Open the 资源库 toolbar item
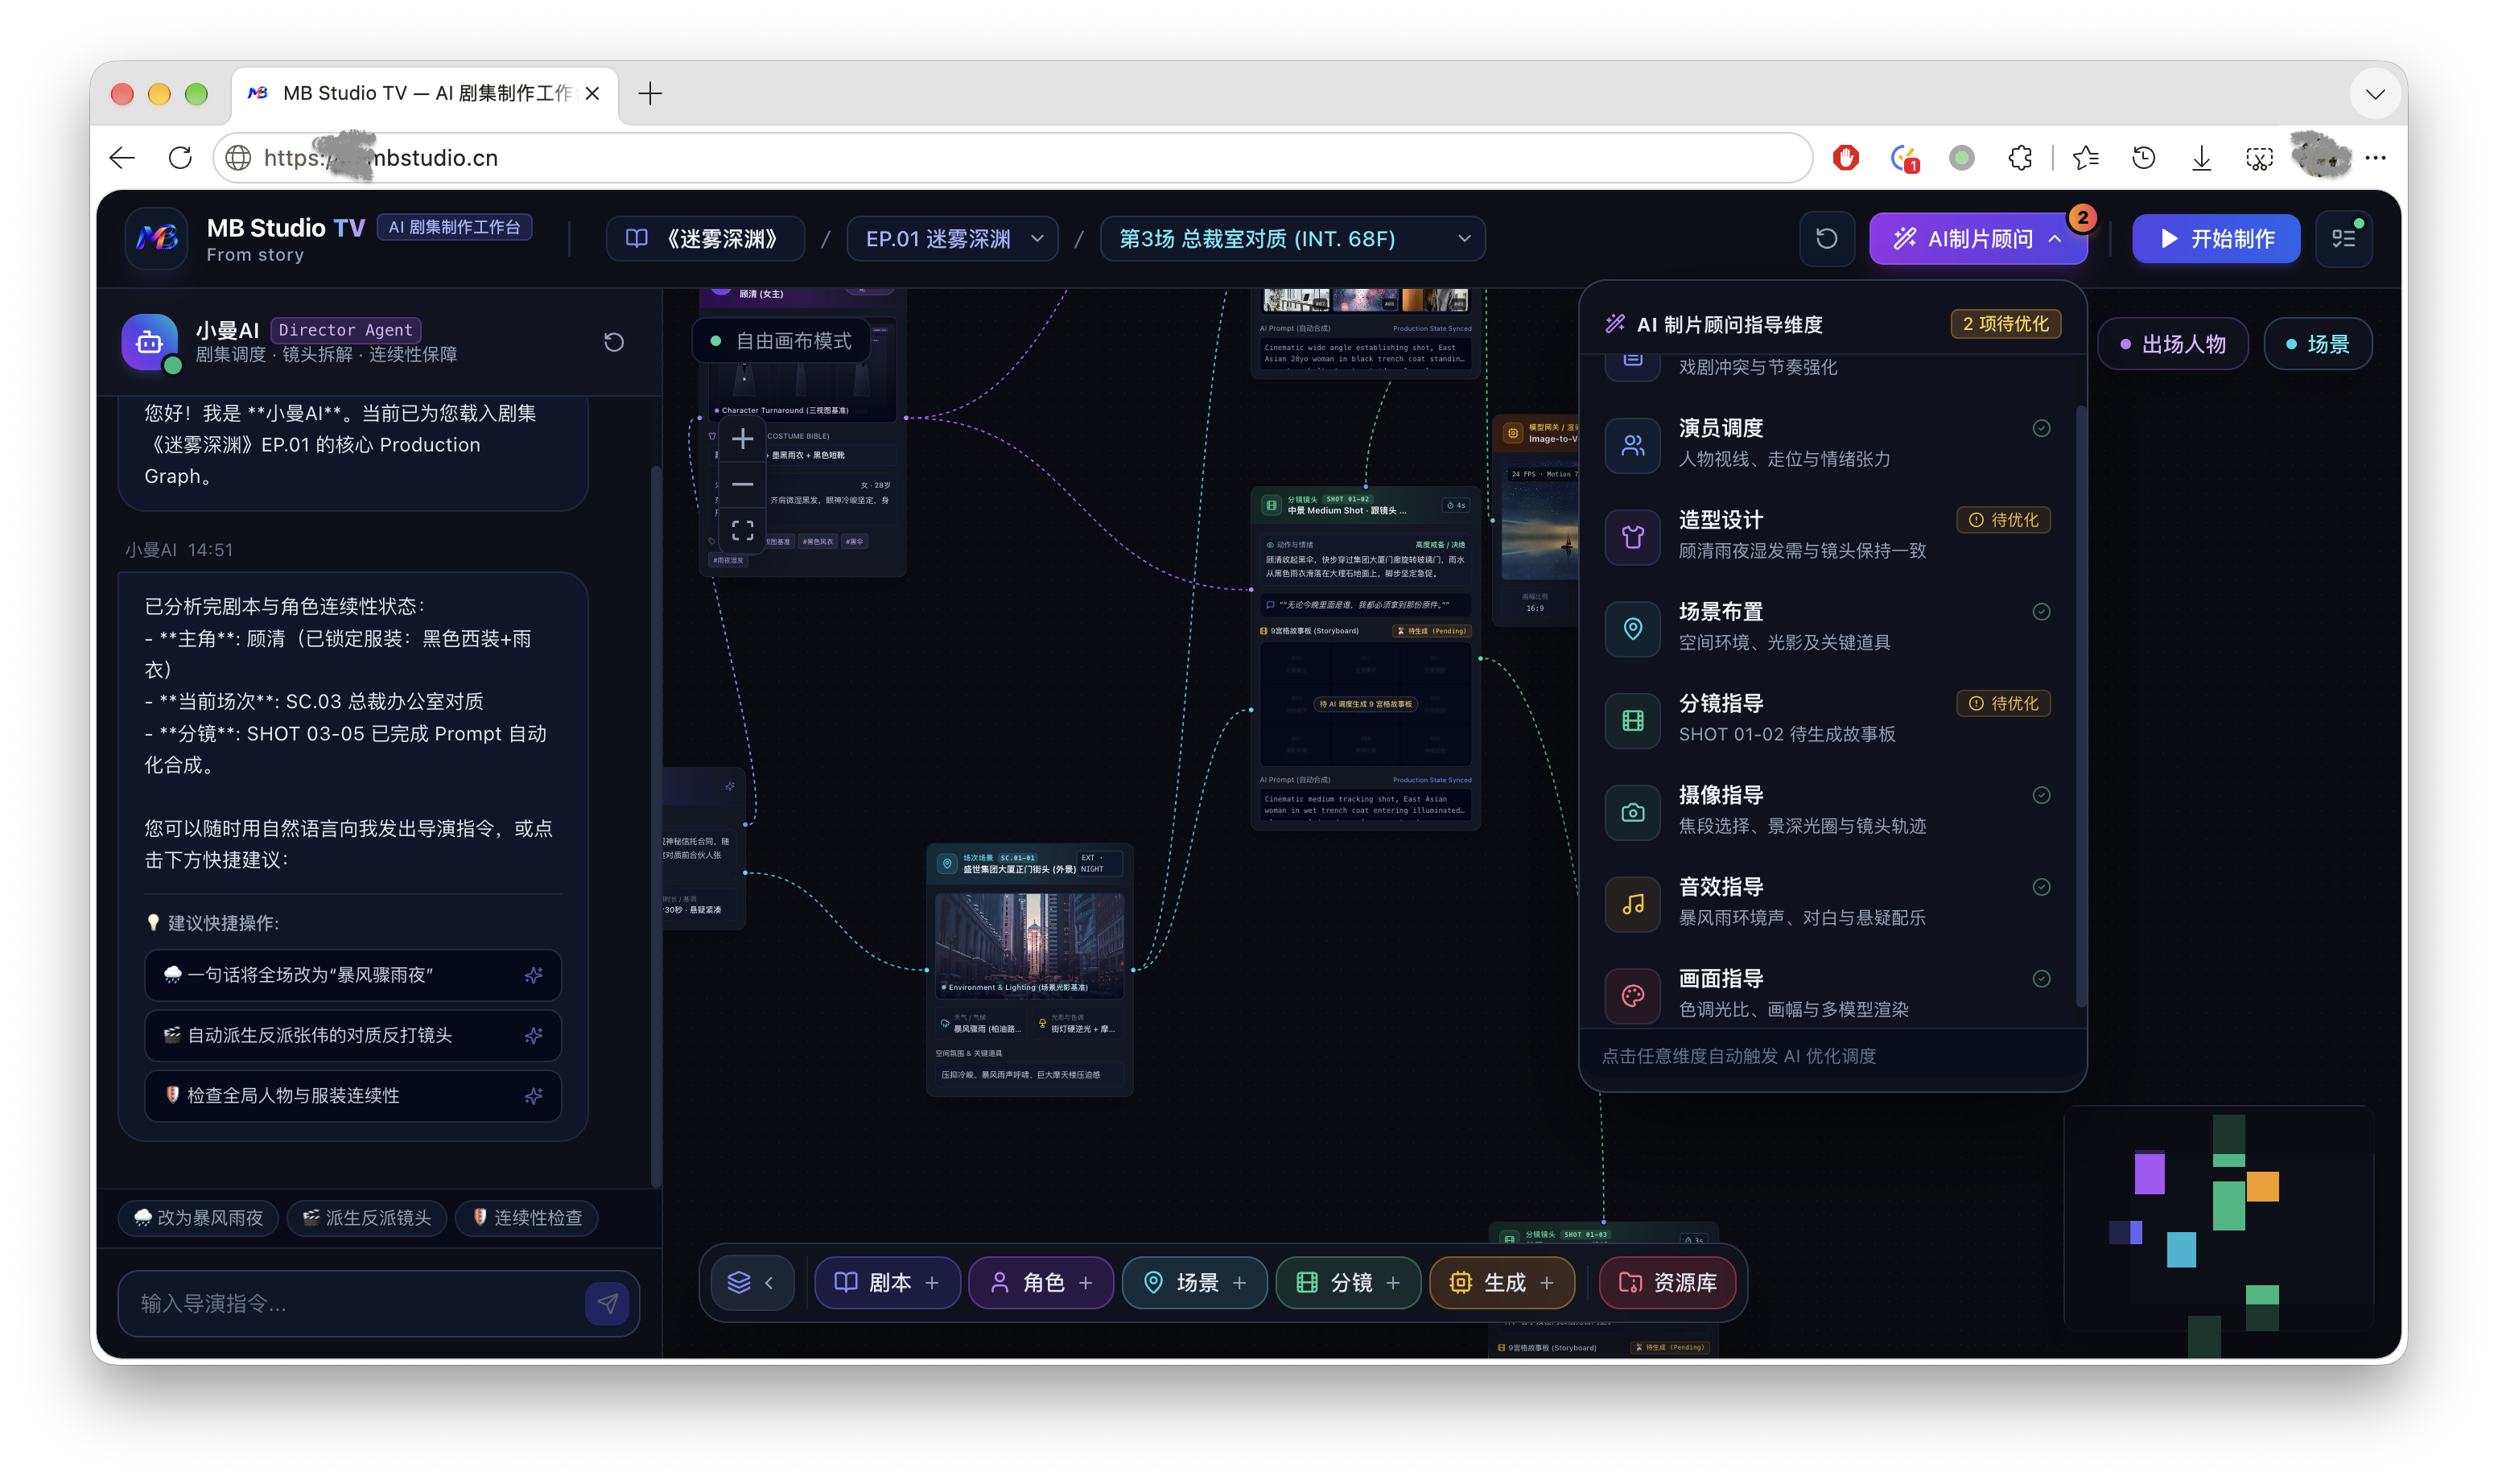Image resolution: width=2498 pixels, height=1484 pixels. coord(1667,1283)
